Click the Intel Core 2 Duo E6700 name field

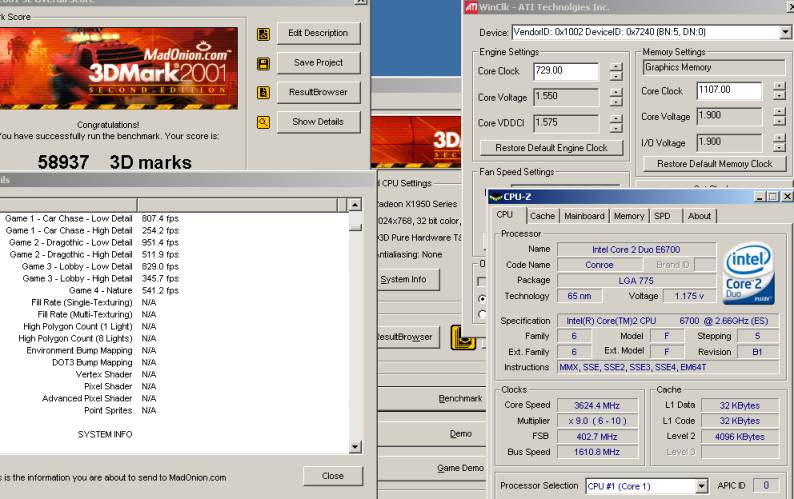[637, 250]
